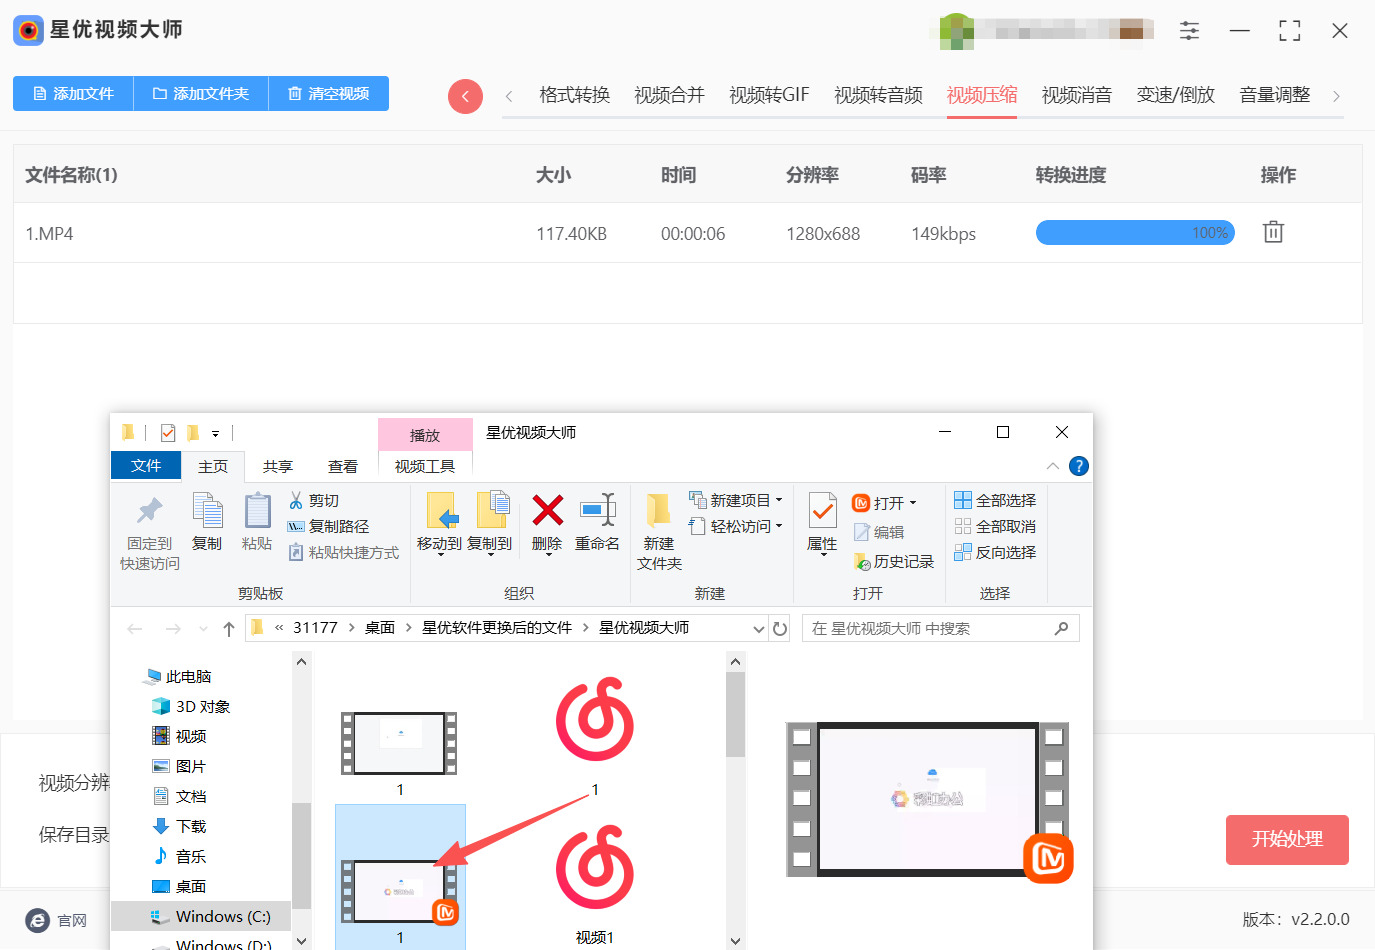Click the 100% conversion progress bar
1375x950 pixels.
(x=1135, y=232)
